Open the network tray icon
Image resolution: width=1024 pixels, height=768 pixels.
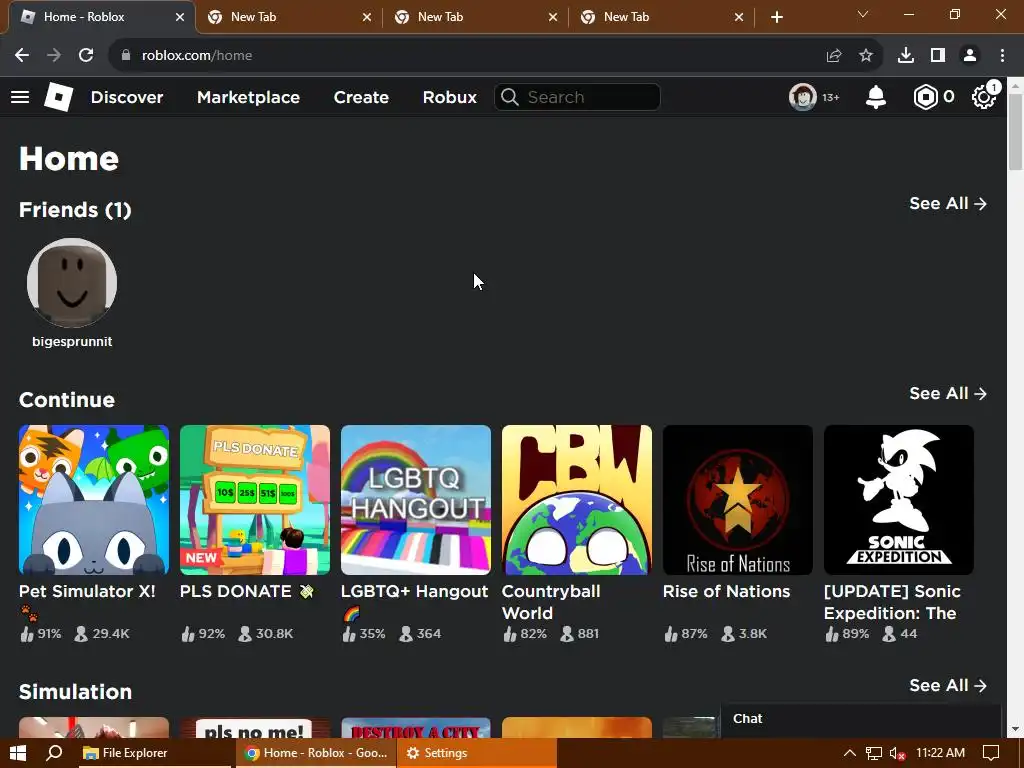coord(874,753)
